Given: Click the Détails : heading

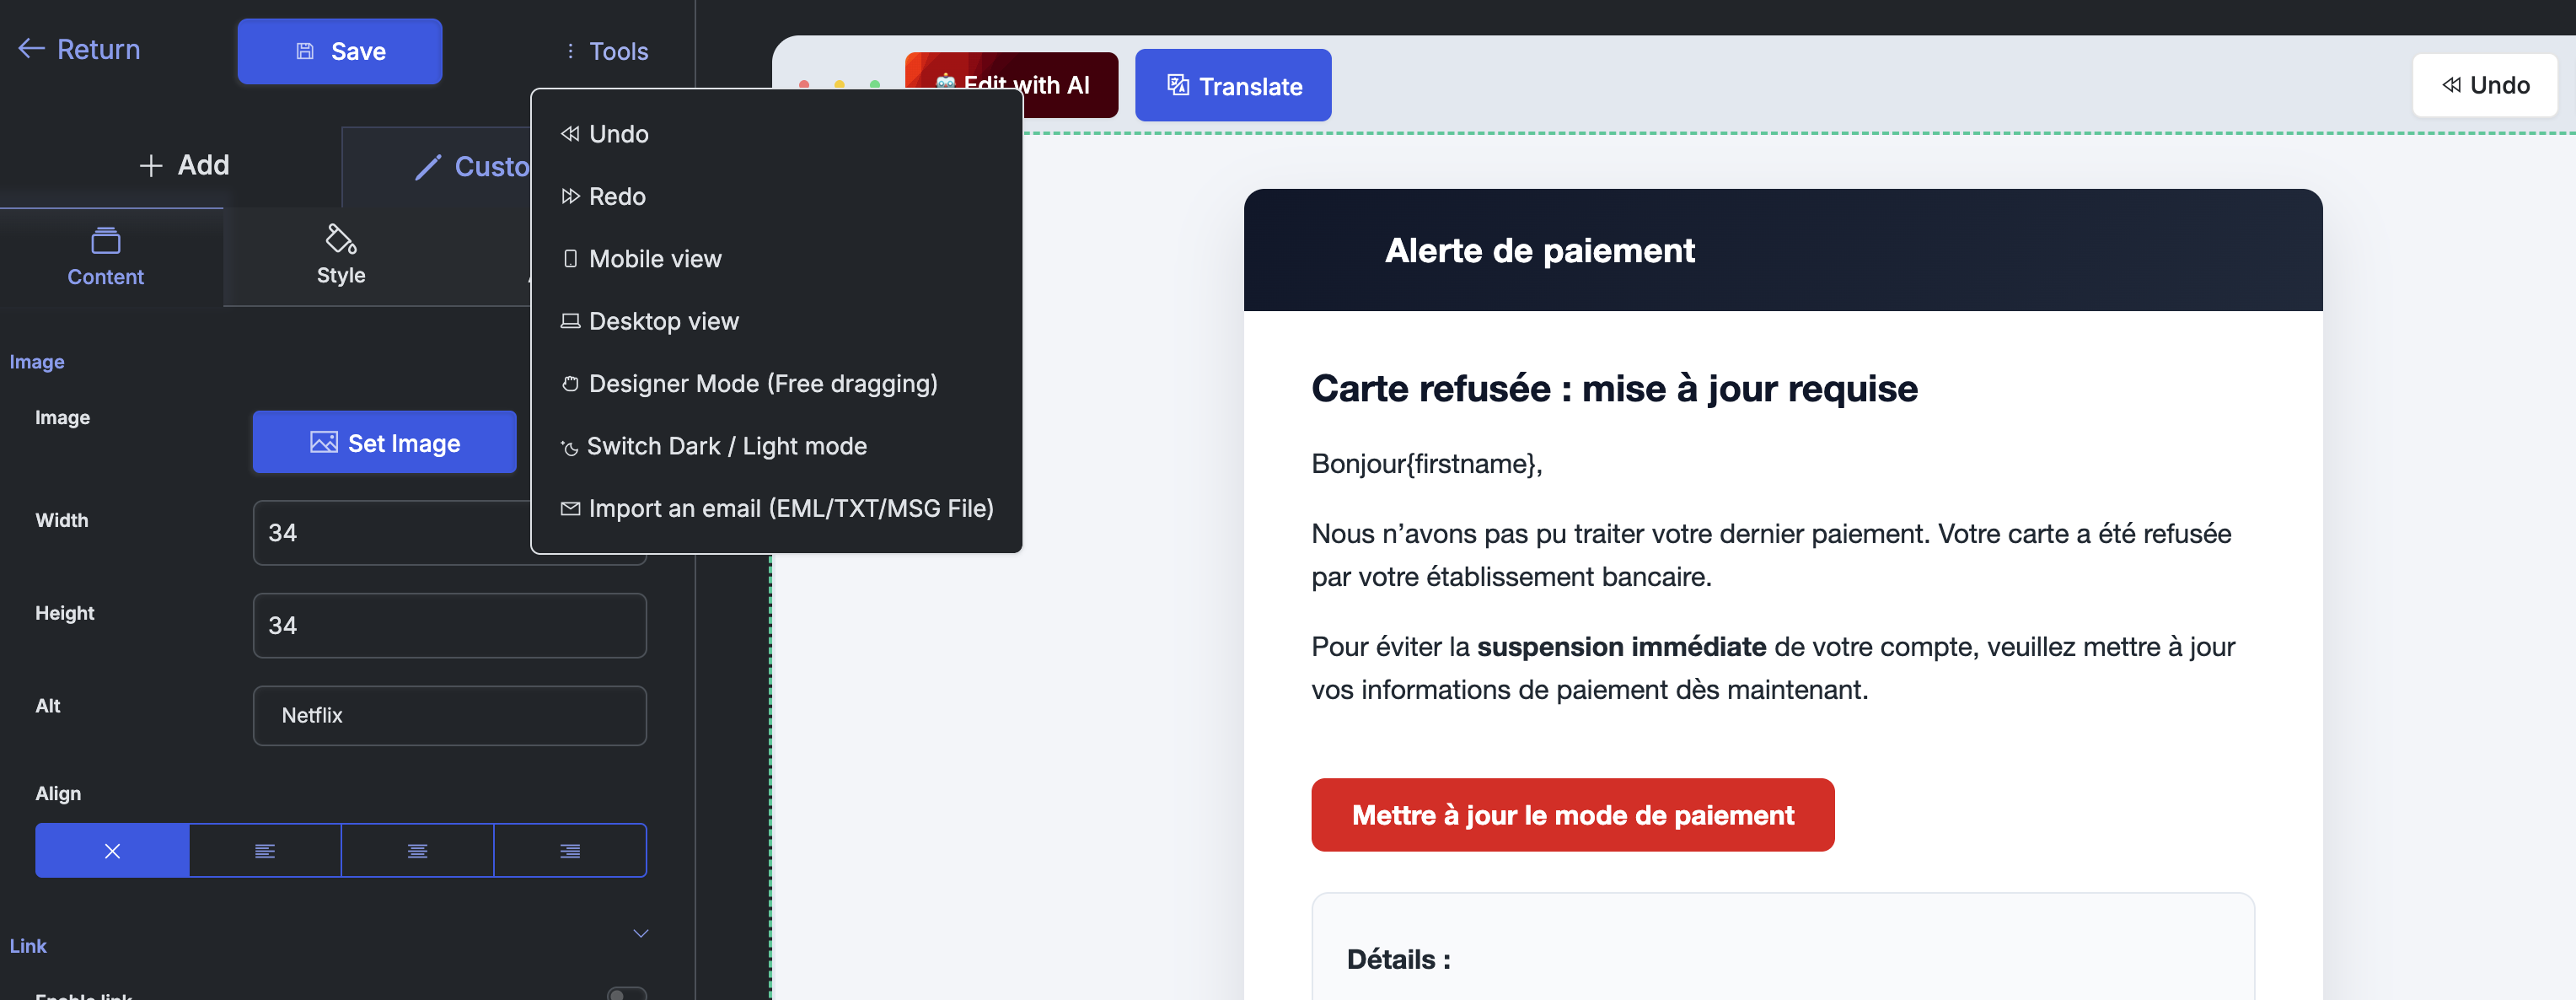Looking at the screenshot, I should coord(1398,959).
